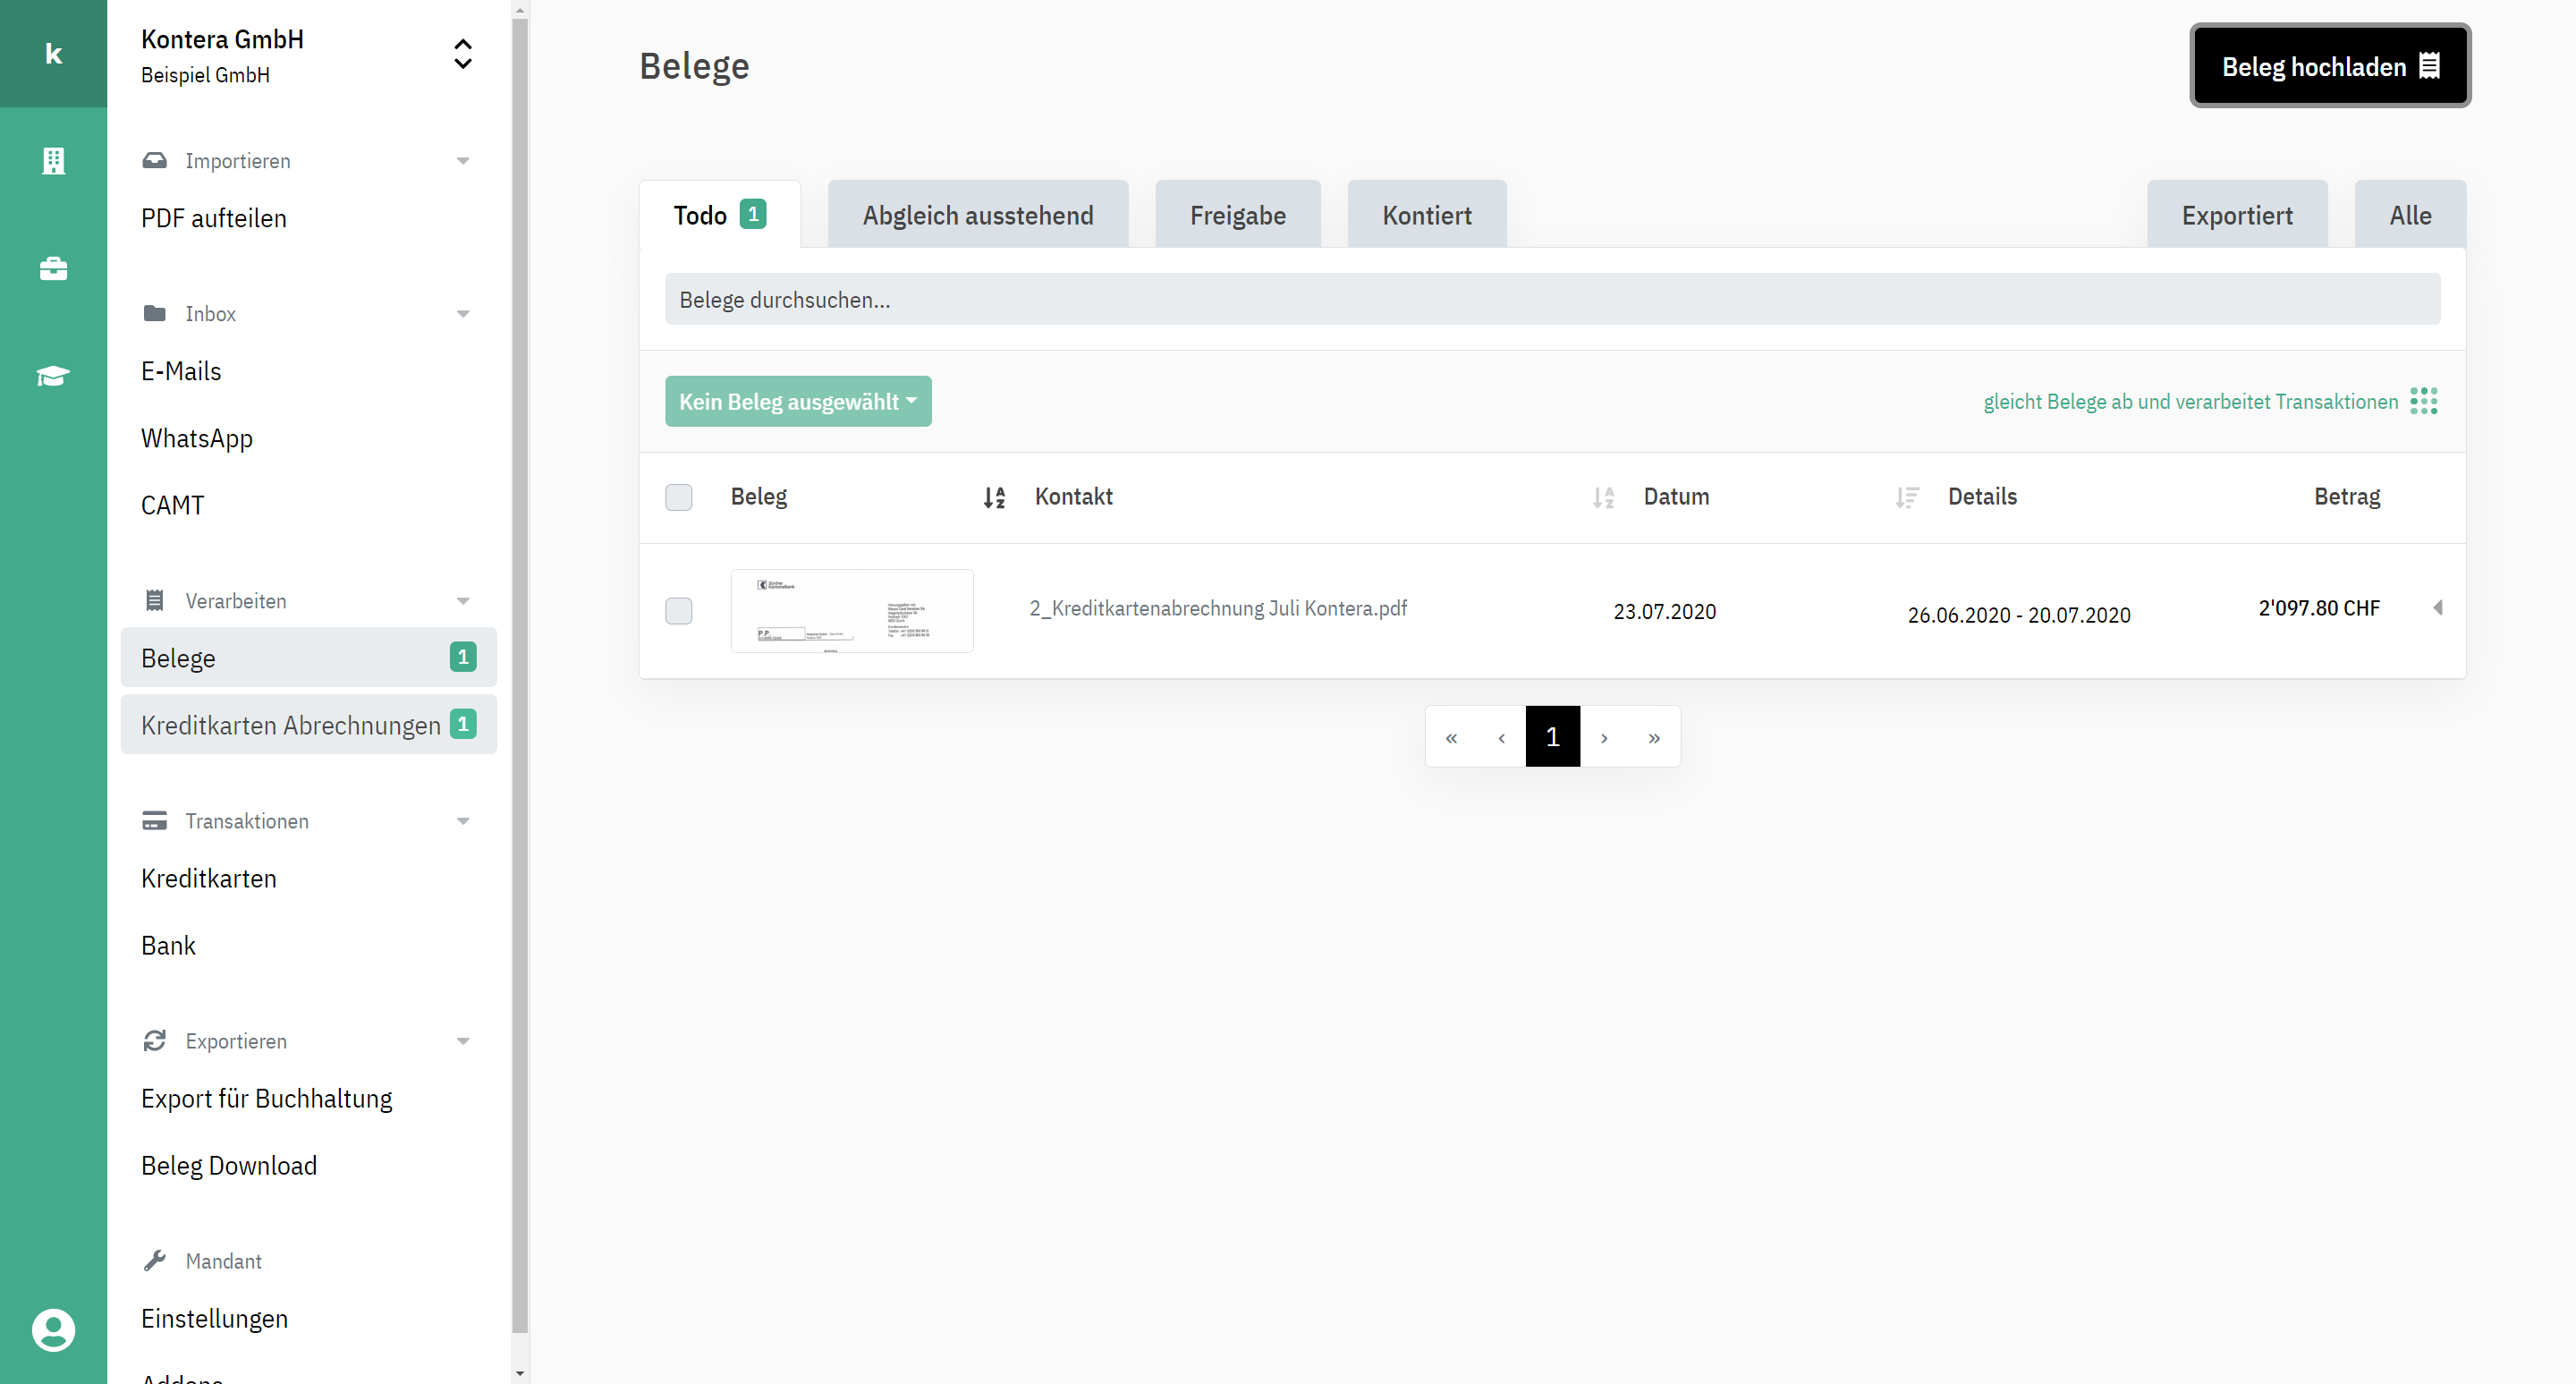Click the Exportieren sync arrows icon
Viewport: 2576px width, 1384px height.
pyautogui.click(x=154, y=1040)
